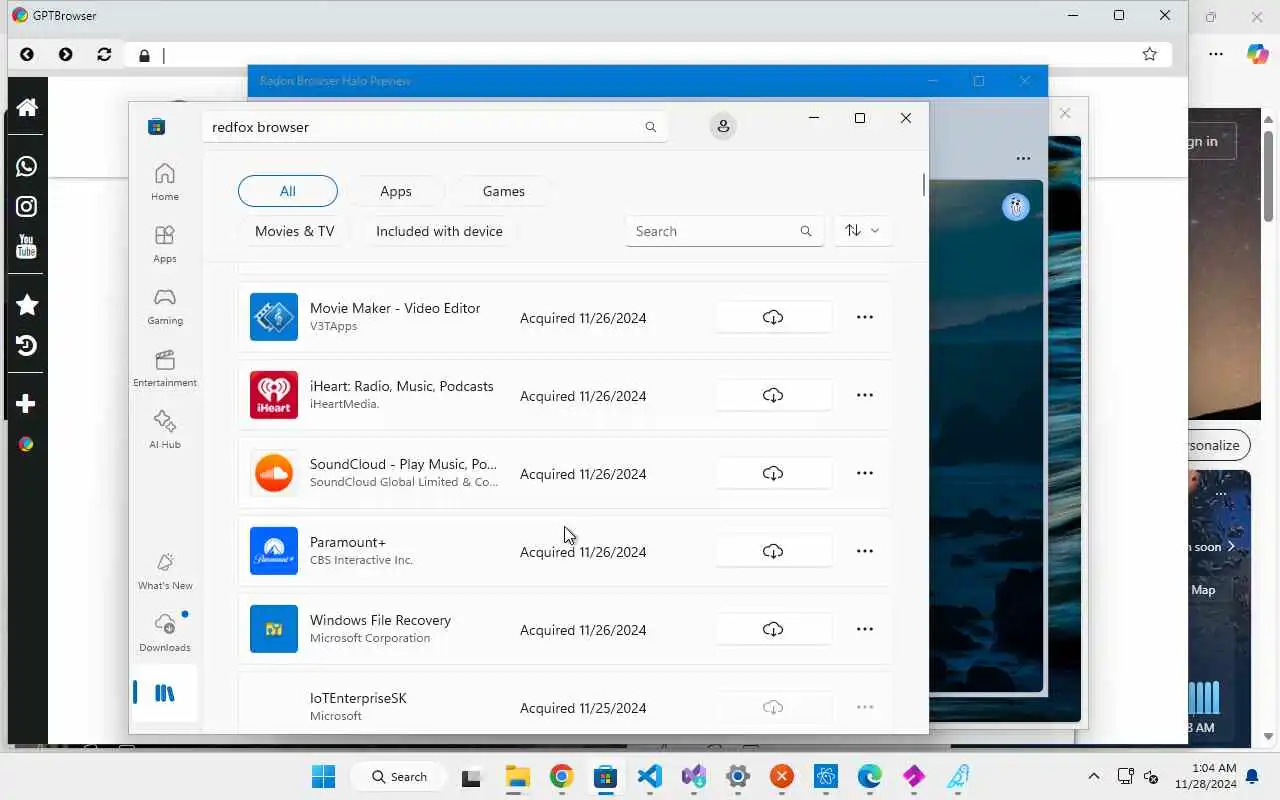Open Chrome from taskbar
The height and width of the screenshot is (800, 1280).
(561, 776)
